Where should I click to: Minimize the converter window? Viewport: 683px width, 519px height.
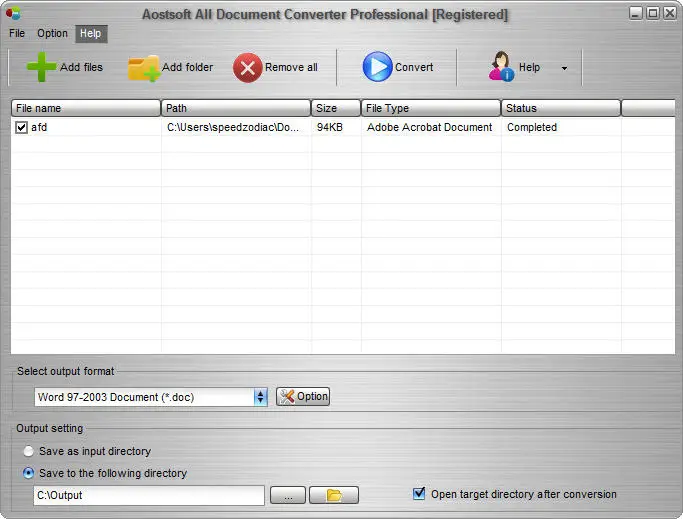point(636,14)
